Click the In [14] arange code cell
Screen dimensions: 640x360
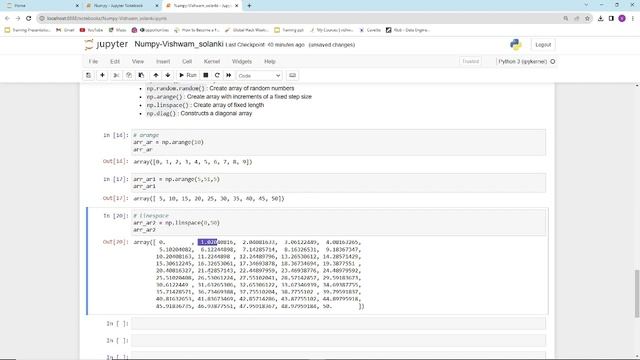[x=338, y=142]
